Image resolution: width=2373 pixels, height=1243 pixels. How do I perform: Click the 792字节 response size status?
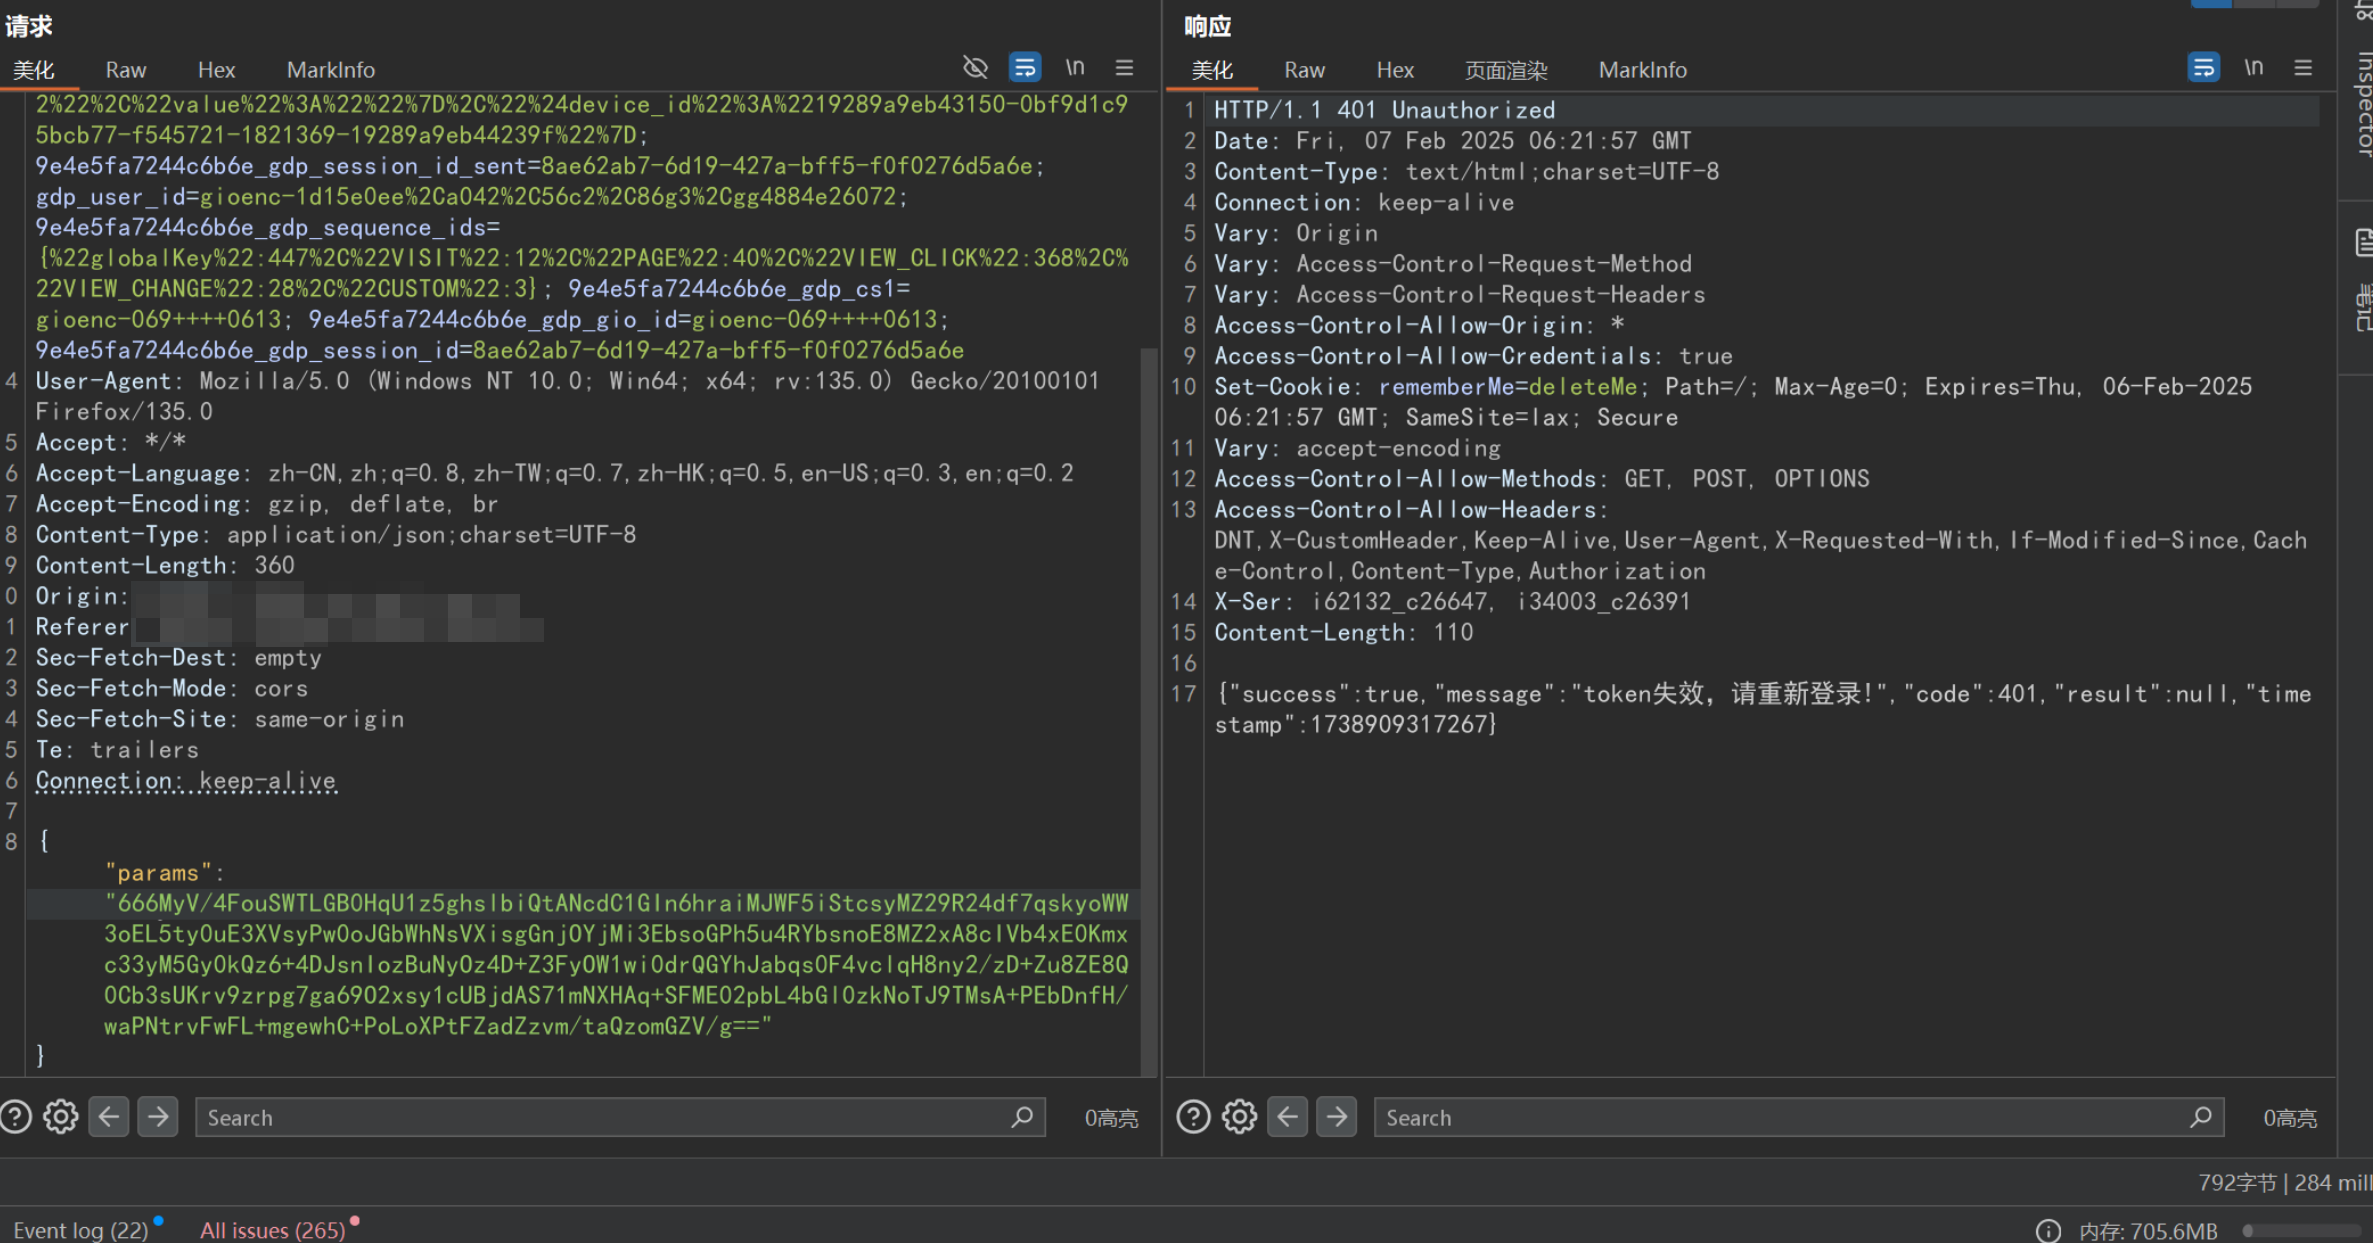[x=2236, y=1183]
